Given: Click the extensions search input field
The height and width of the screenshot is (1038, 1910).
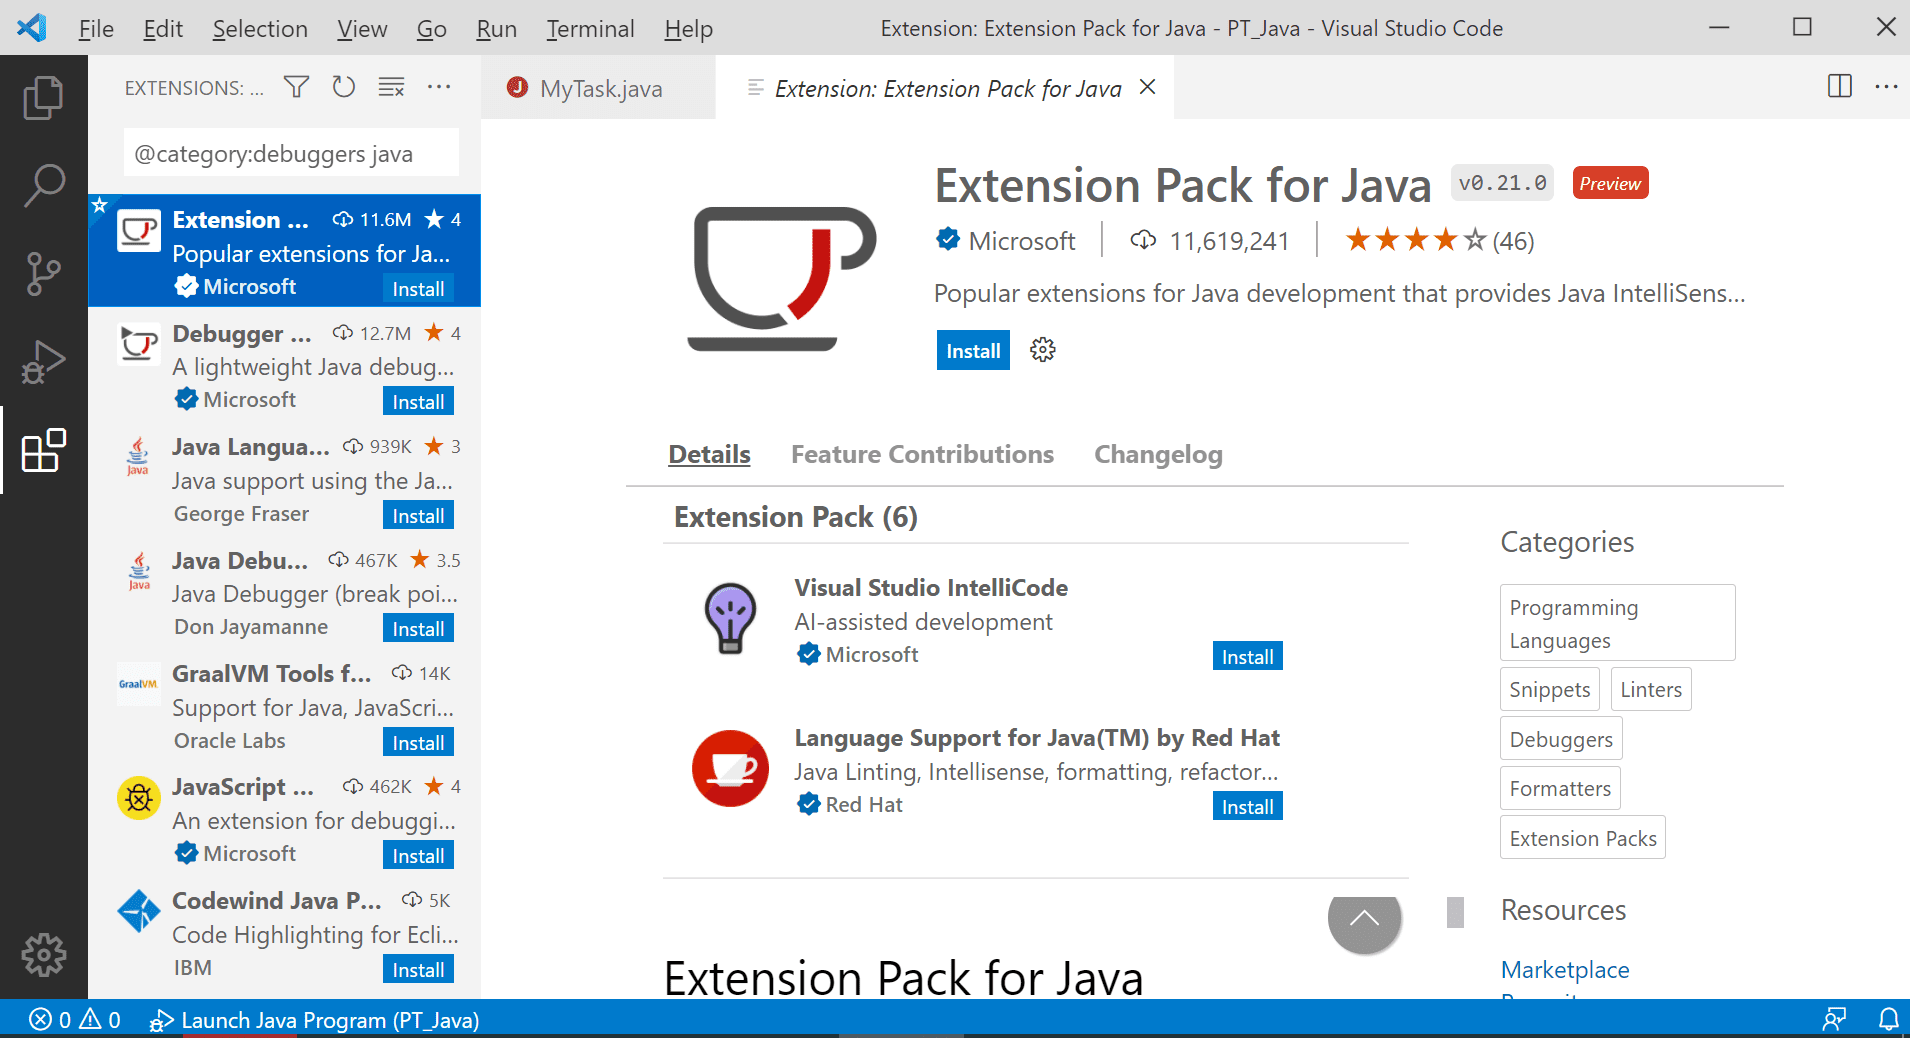Looking at the screenshot, I should pos(291,153).
